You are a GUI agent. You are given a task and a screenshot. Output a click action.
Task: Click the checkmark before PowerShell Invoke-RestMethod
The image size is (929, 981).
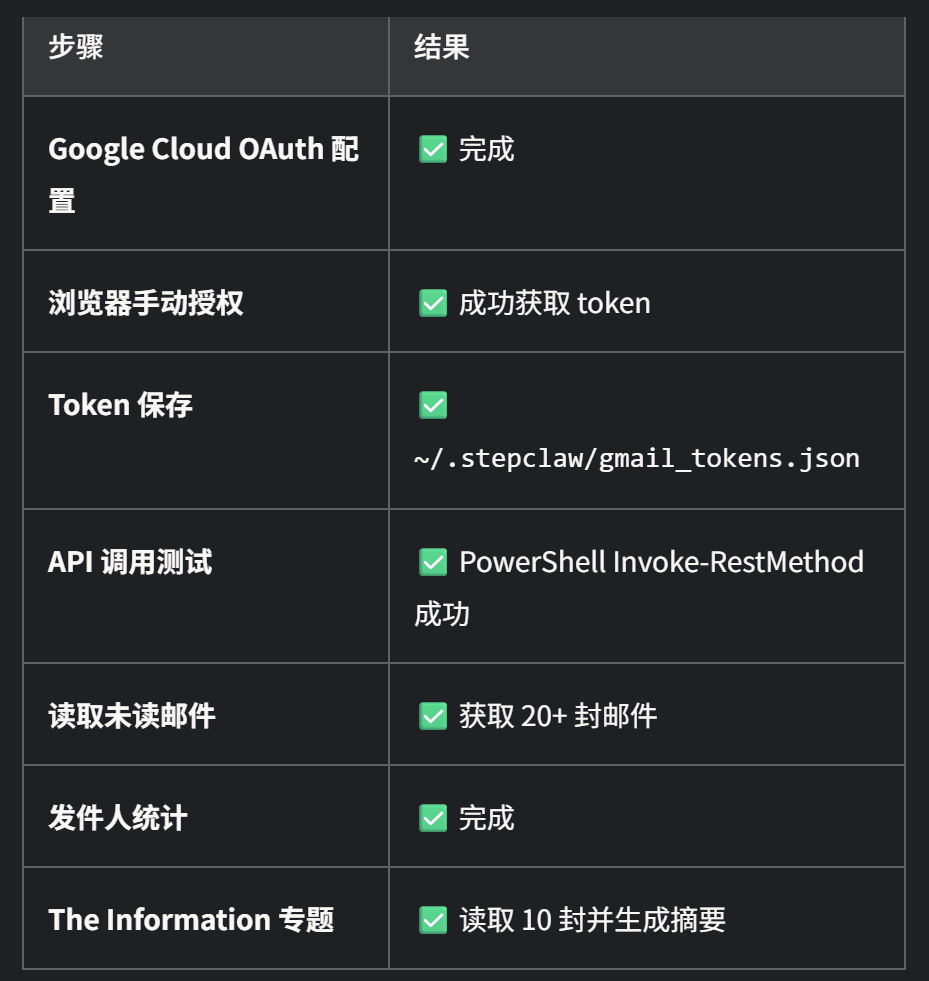pos(433,562)
